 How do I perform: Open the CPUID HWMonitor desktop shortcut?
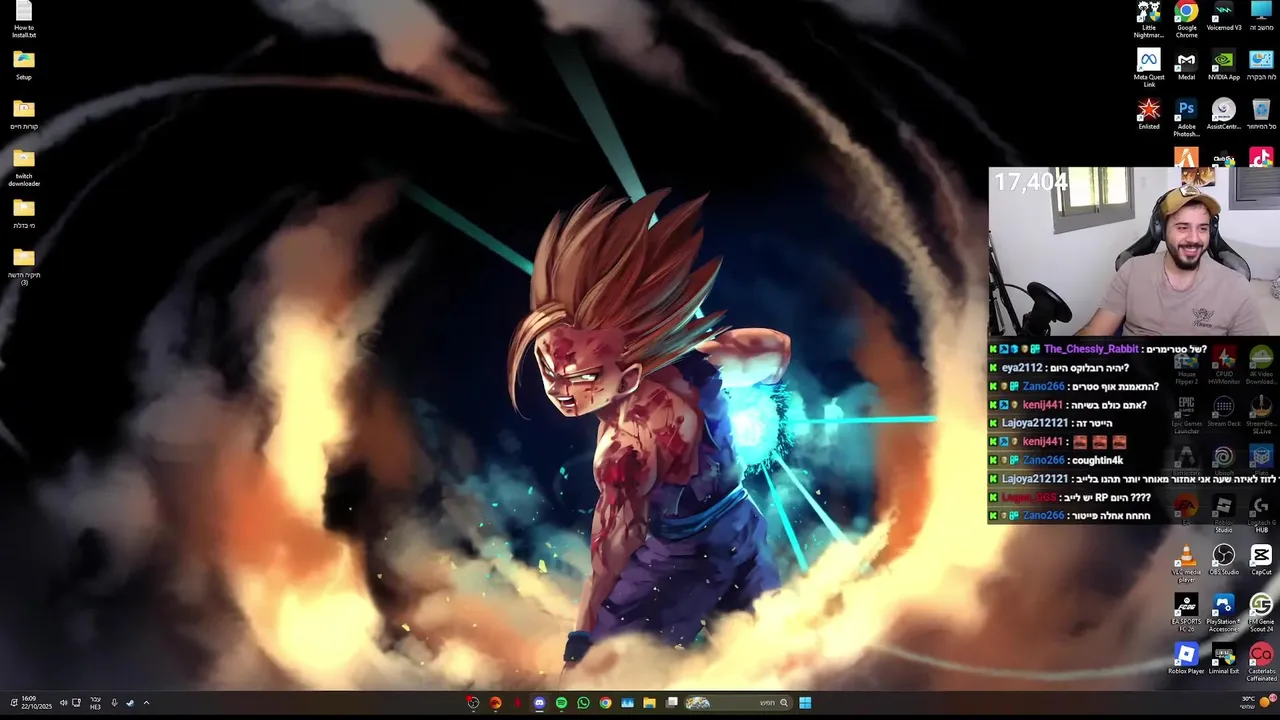(1224, 365)
